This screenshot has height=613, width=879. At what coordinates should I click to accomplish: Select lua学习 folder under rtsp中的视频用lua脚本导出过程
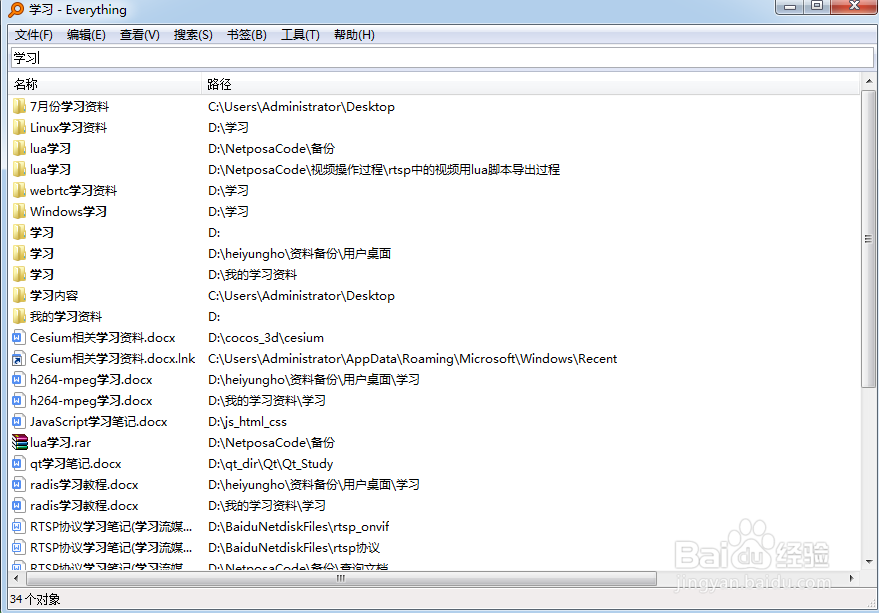click(x=50, y=169)
